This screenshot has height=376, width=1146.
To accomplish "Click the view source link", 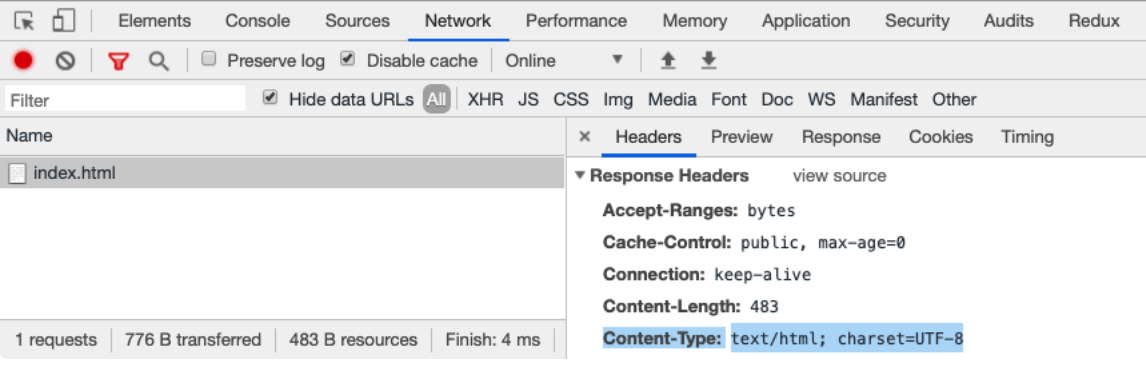I will 839,176.
